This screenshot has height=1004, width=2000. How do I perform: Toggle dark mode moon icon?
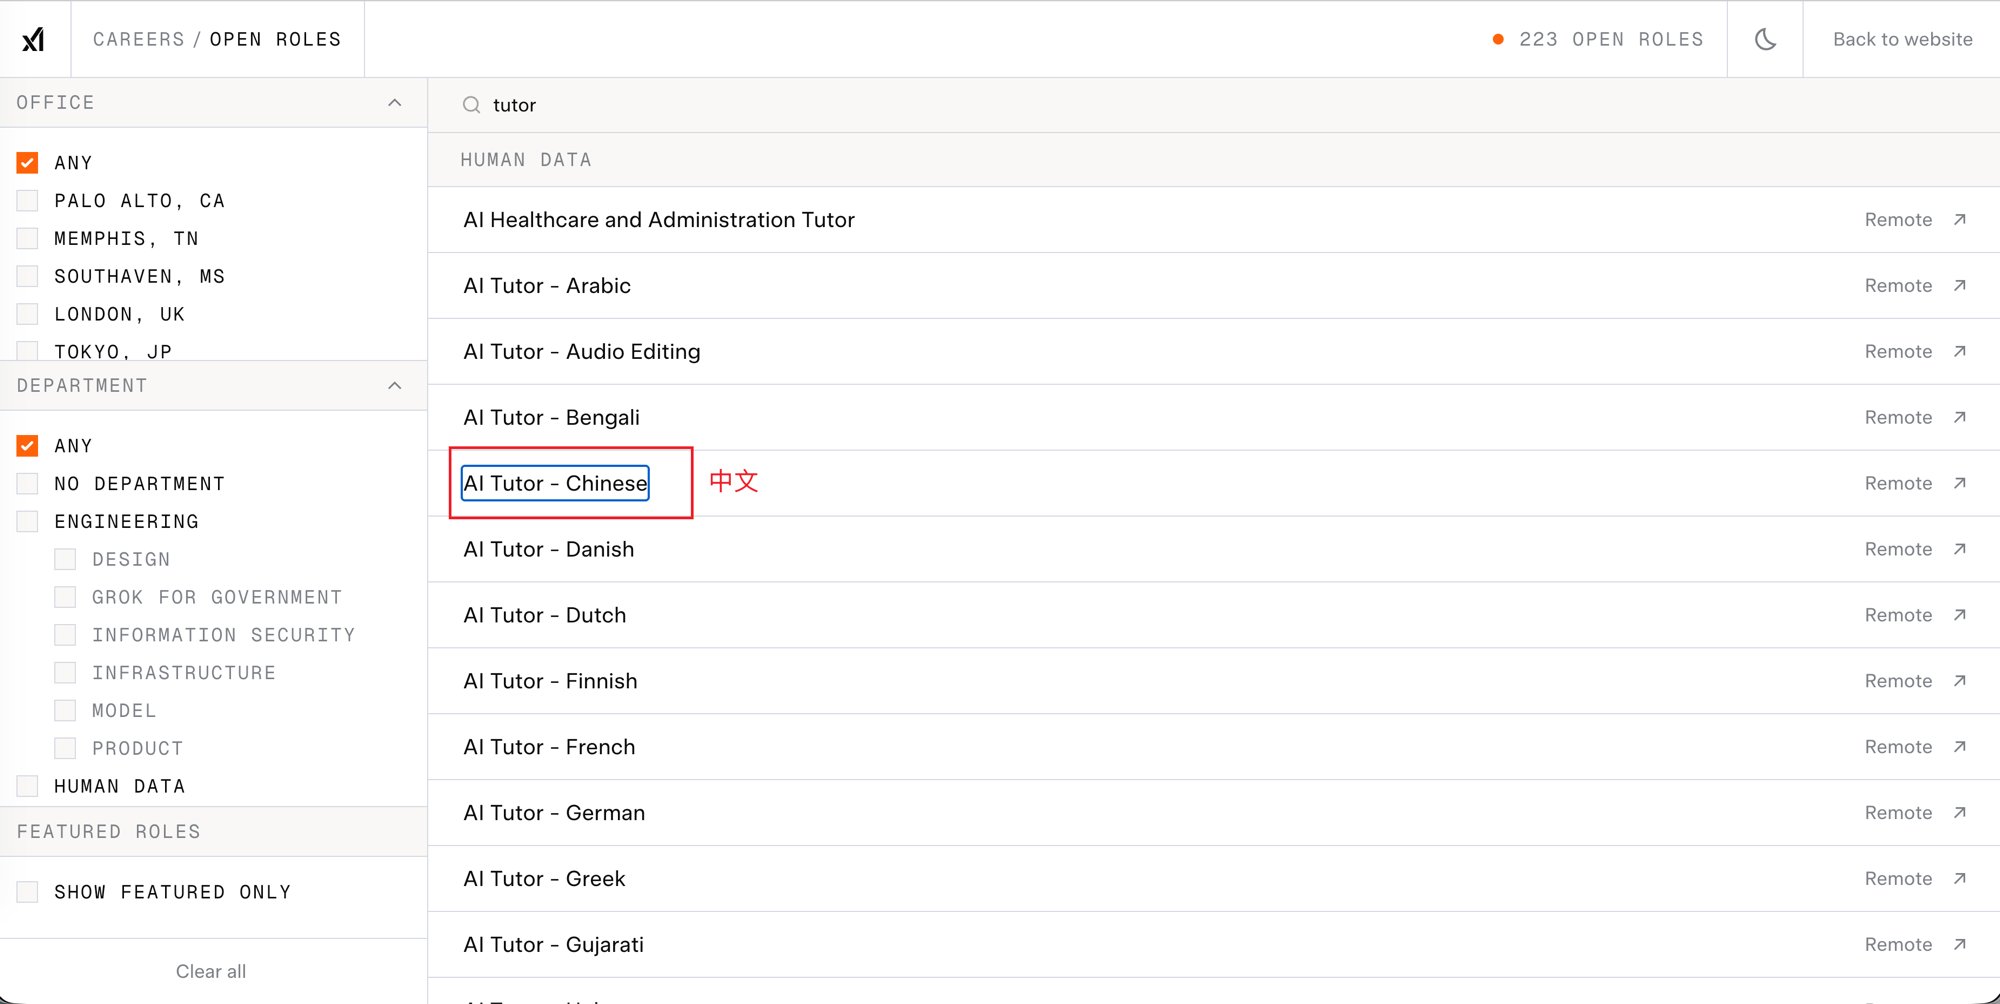click(x=1765, y=39)
